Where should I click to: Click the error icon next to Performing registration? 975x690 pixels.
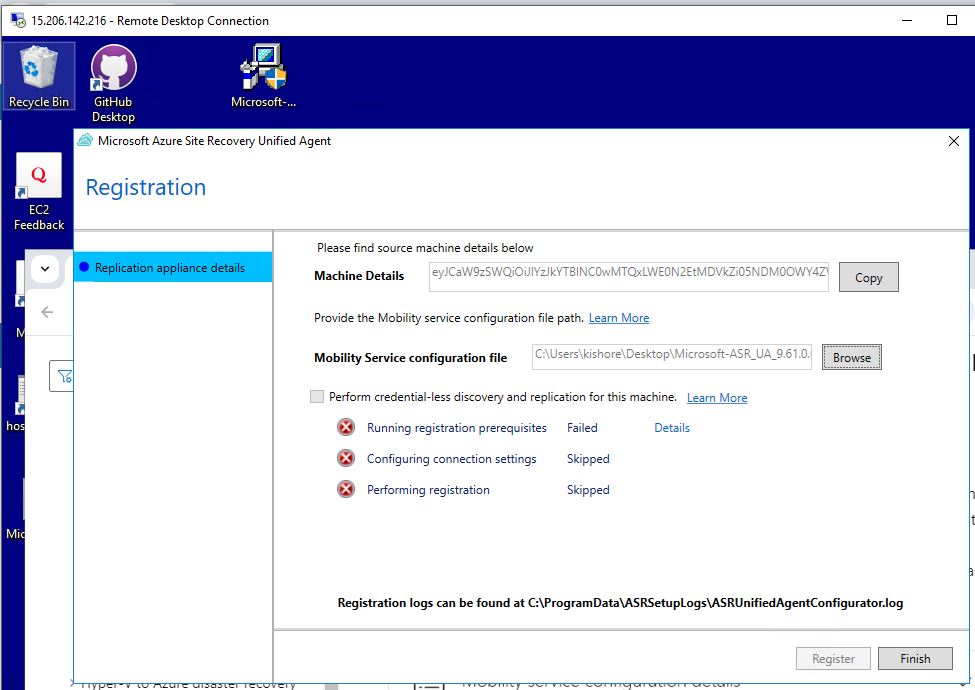[x=346, y=490]
